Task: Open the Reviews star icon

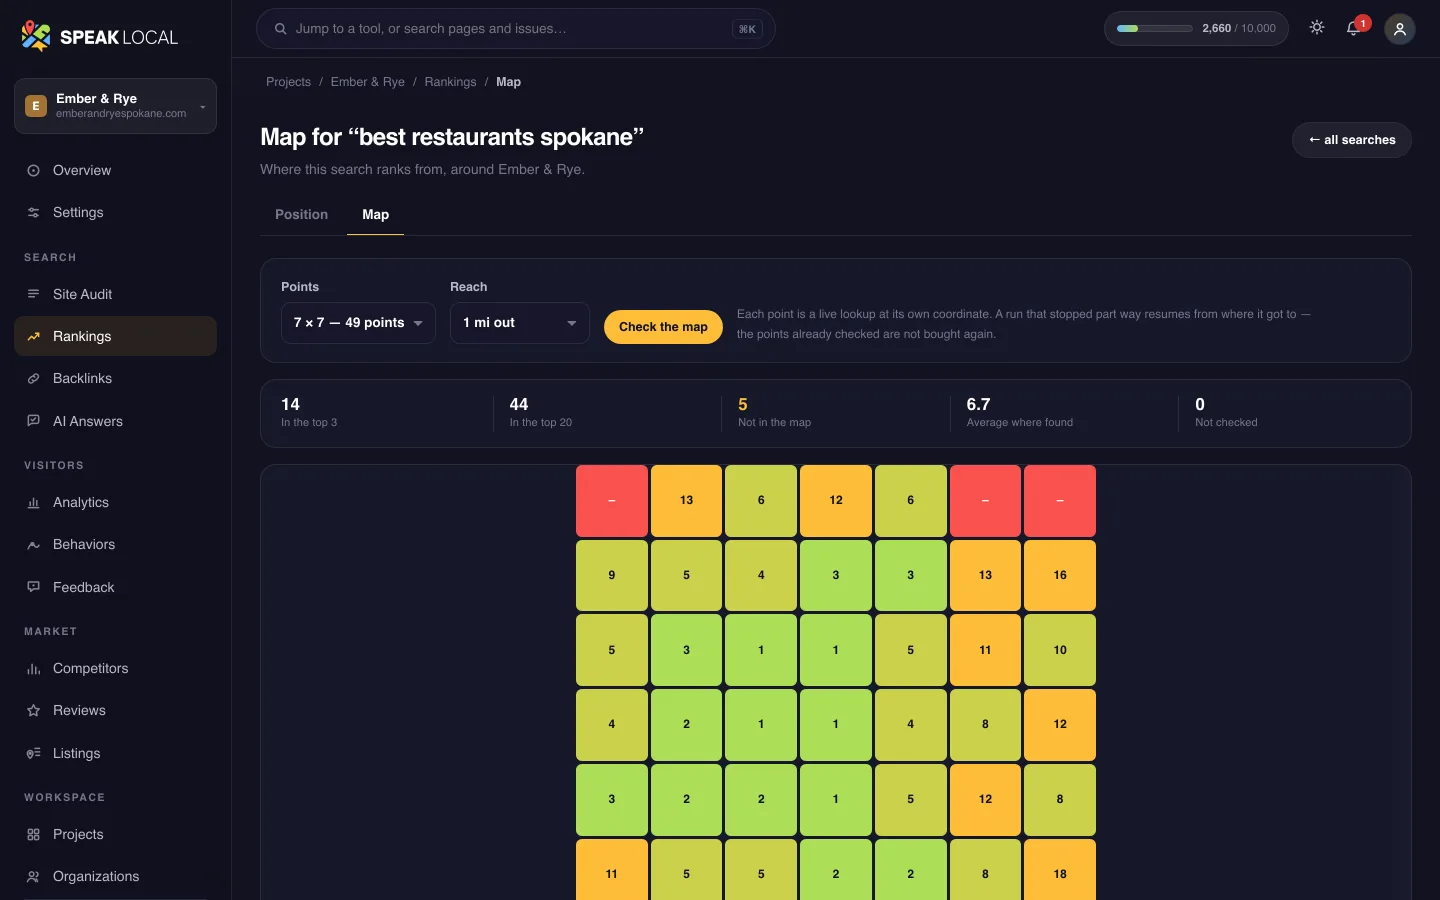Action: (33, 710)
